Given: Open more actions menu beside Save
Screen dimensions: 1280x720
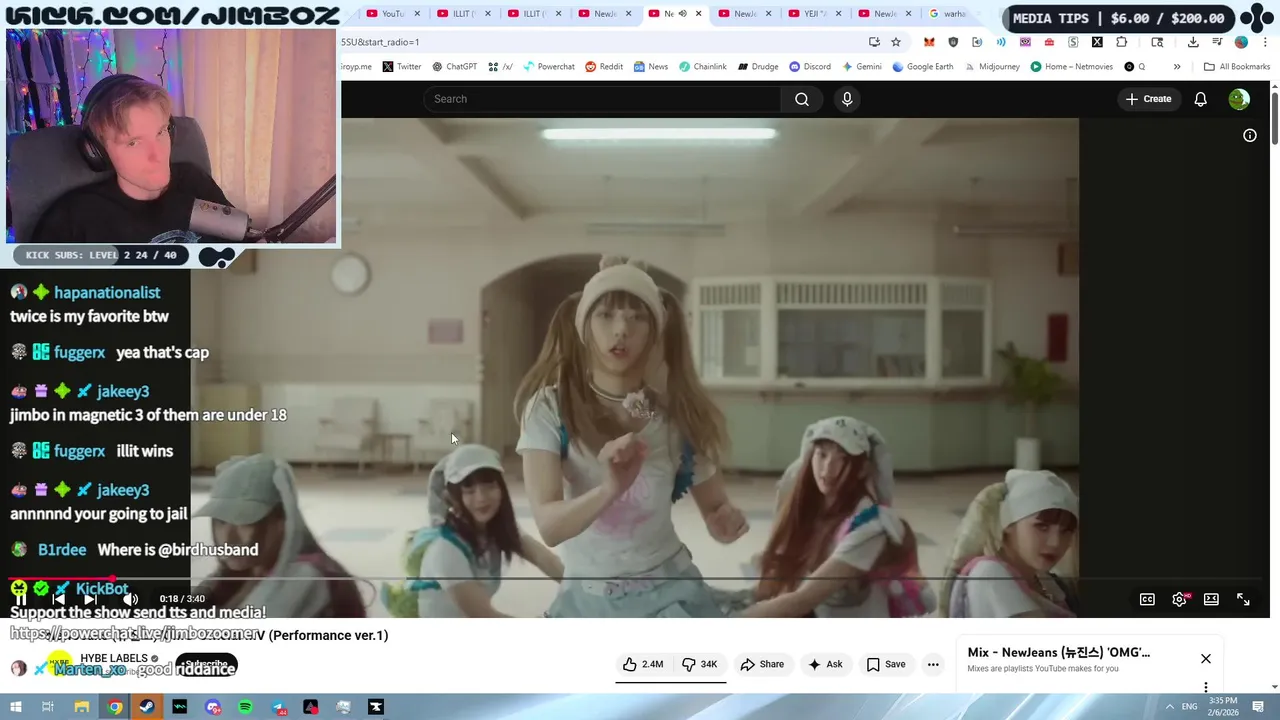Looking at the screenshot, I should pyautogui.click(x=933, y=664).
